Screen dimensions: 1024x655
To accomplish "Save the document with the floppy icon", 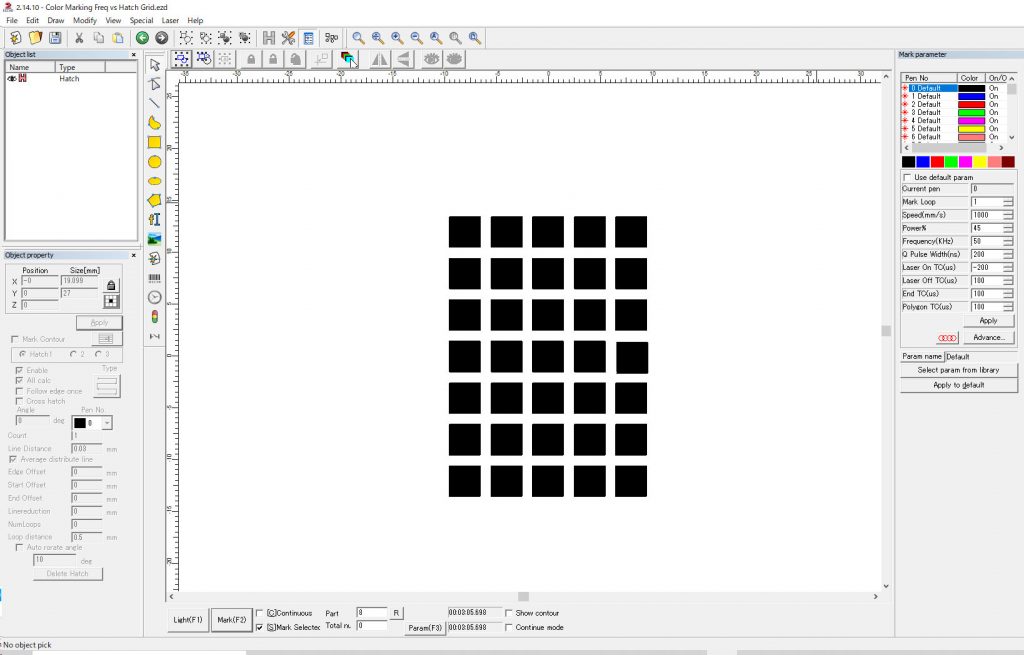I will (55, 38).
